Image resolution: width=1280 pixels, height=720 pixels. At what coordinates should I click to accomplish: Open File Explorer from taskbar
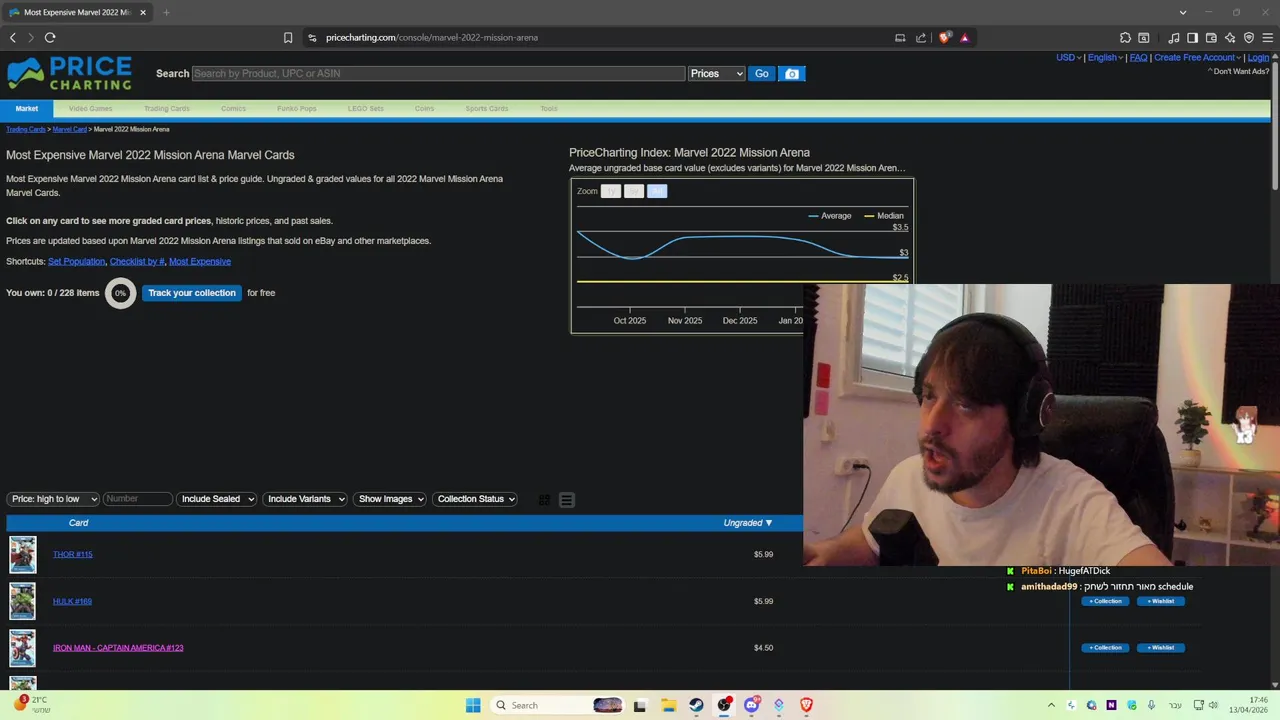pyautogui.click(x=668, y=705)
